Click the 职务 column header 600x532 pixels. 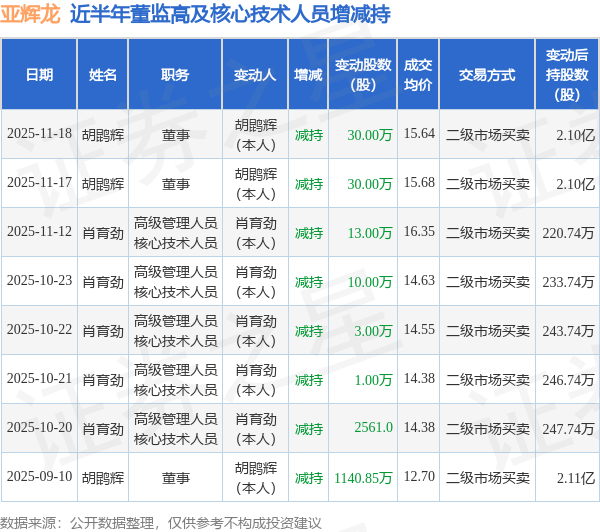click(175, 75)
